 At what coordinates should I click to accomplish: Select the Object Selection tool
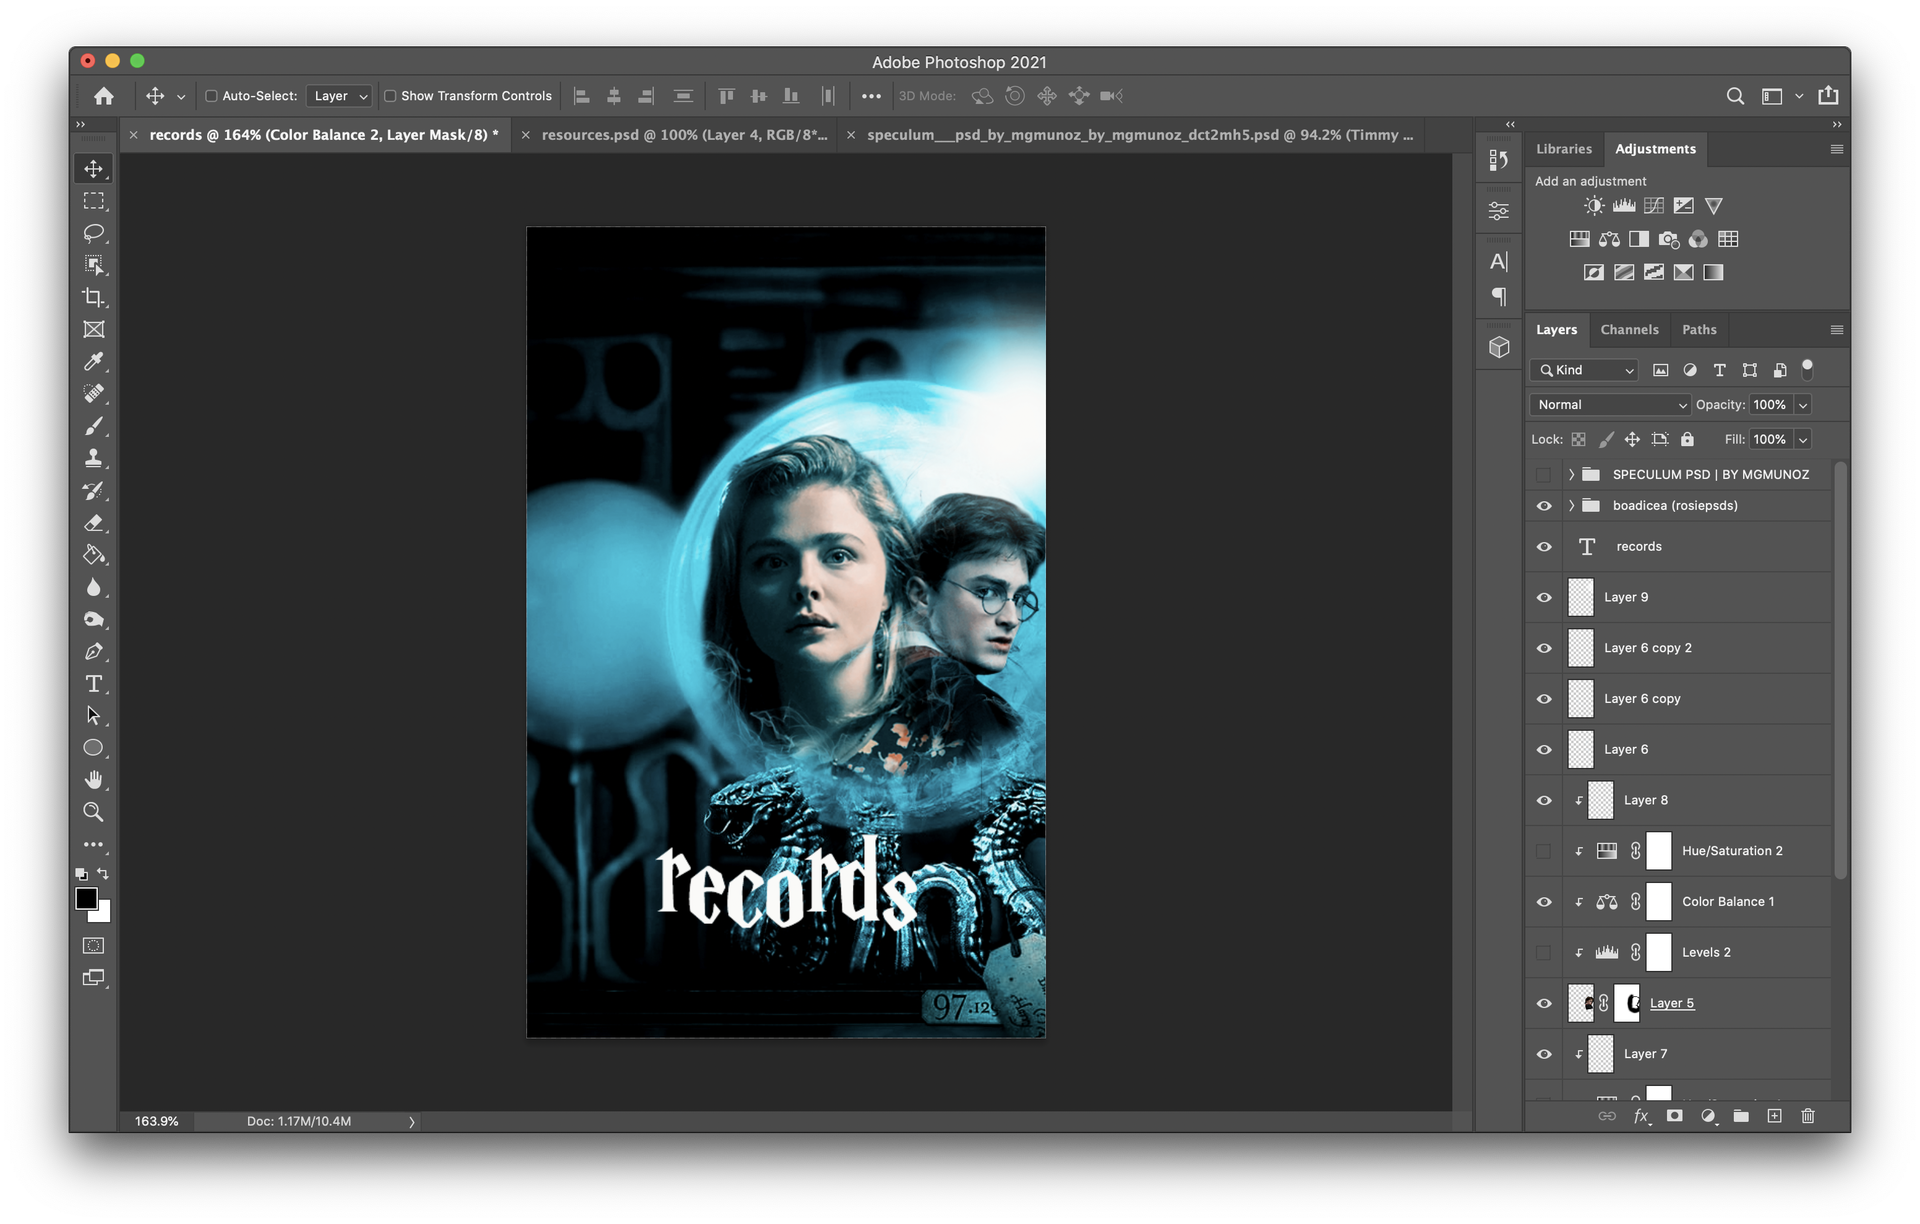tap(94, 265)
